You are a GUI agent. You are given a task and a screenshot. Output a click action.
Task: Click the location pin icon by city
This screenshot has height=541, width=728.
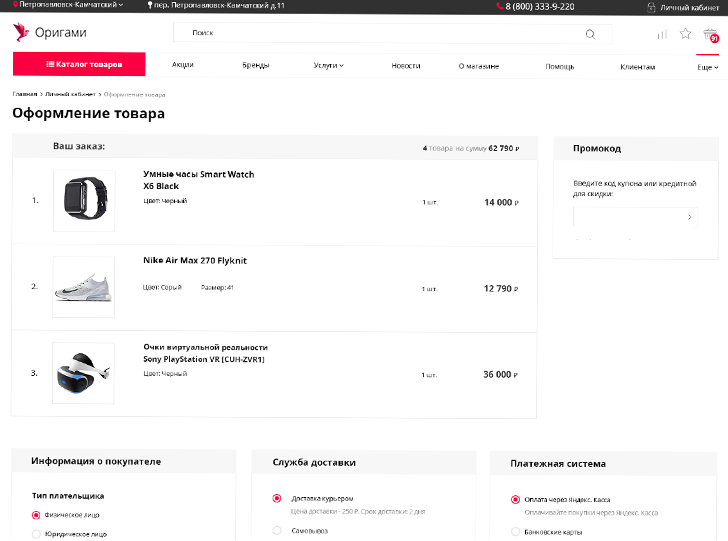tap(15, 5)
